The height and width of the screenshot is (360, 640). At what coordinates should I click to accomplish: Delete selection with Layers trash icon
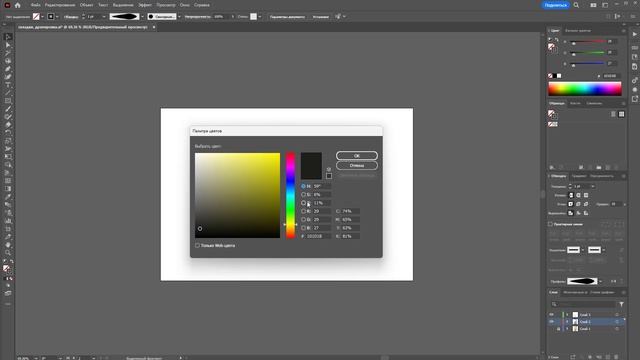[x=616, y=357]
